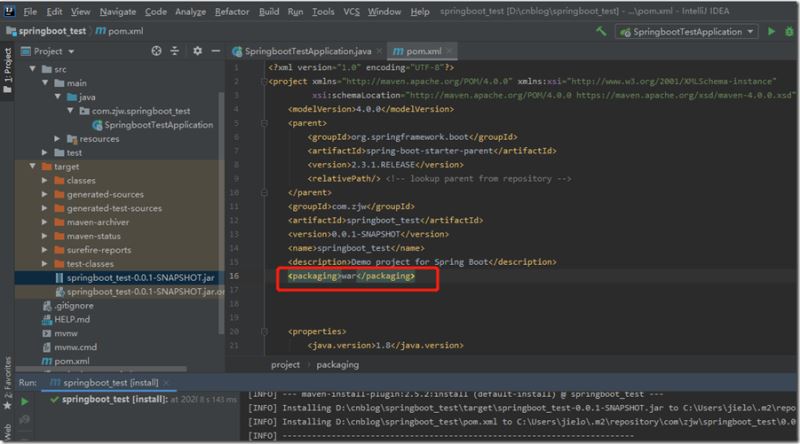Toggle the 1: Project side tool window

tap(7, 70)
